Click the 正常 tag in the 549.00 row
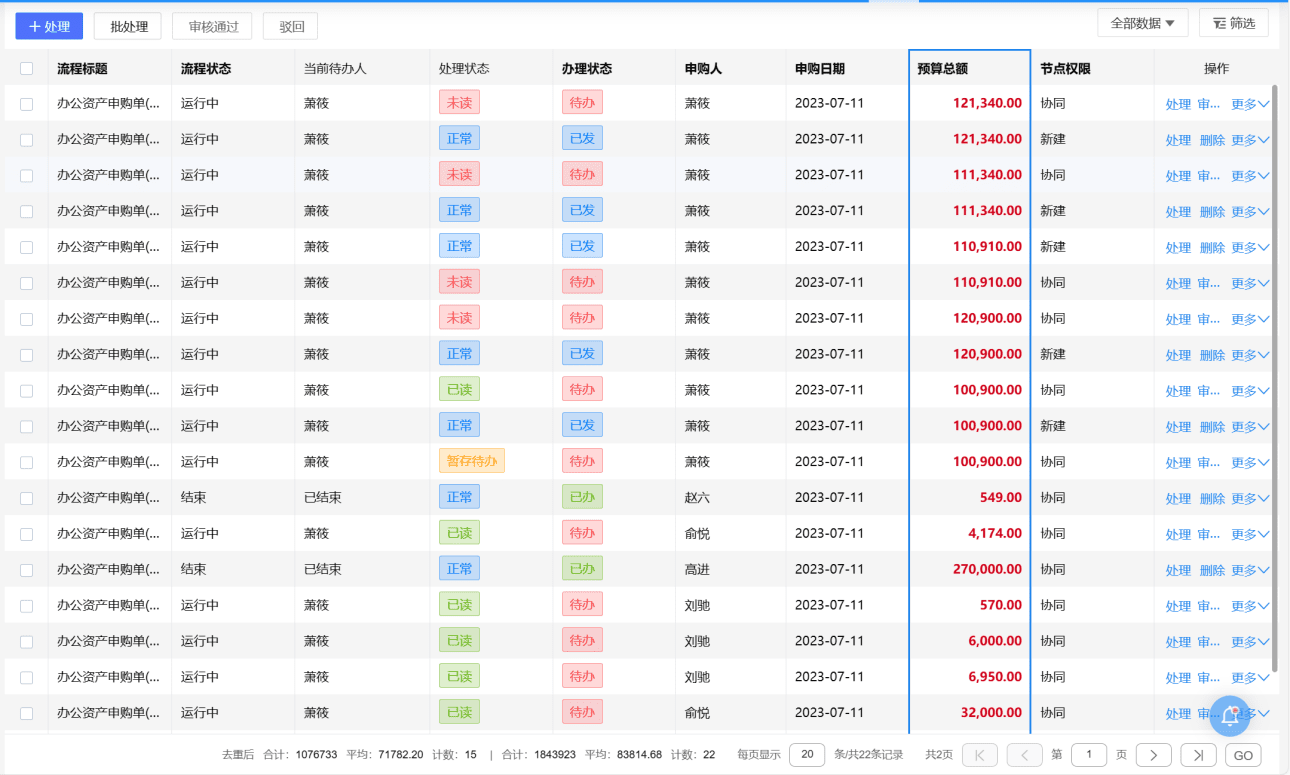Image resolution: width=1290 pixels, height=775 pixels. pyautogui.click(x=459, y=497)
